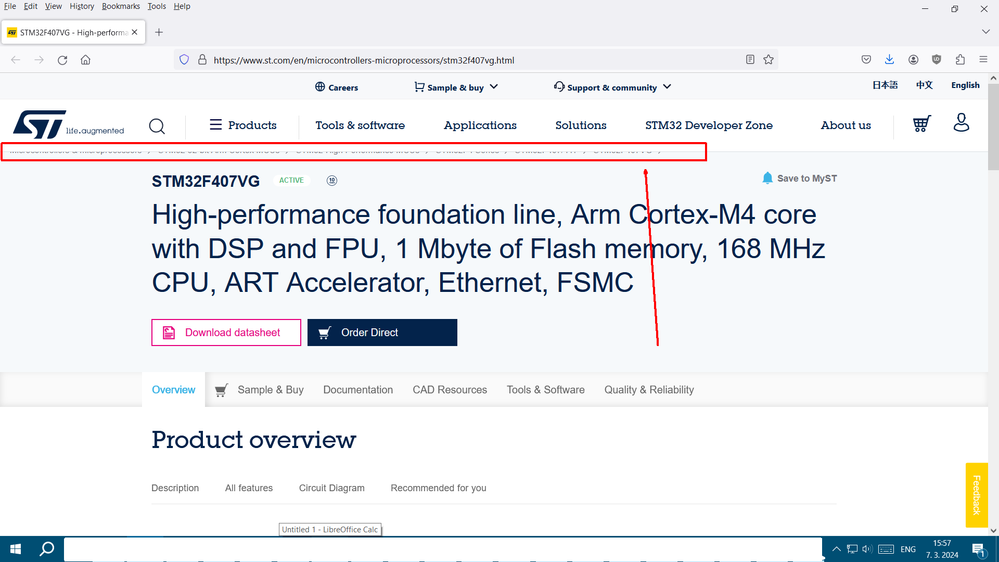Show hidden tray icons chevron
Image resolution: width=999 pixels, height=562 pixels.
click(837, 549)
